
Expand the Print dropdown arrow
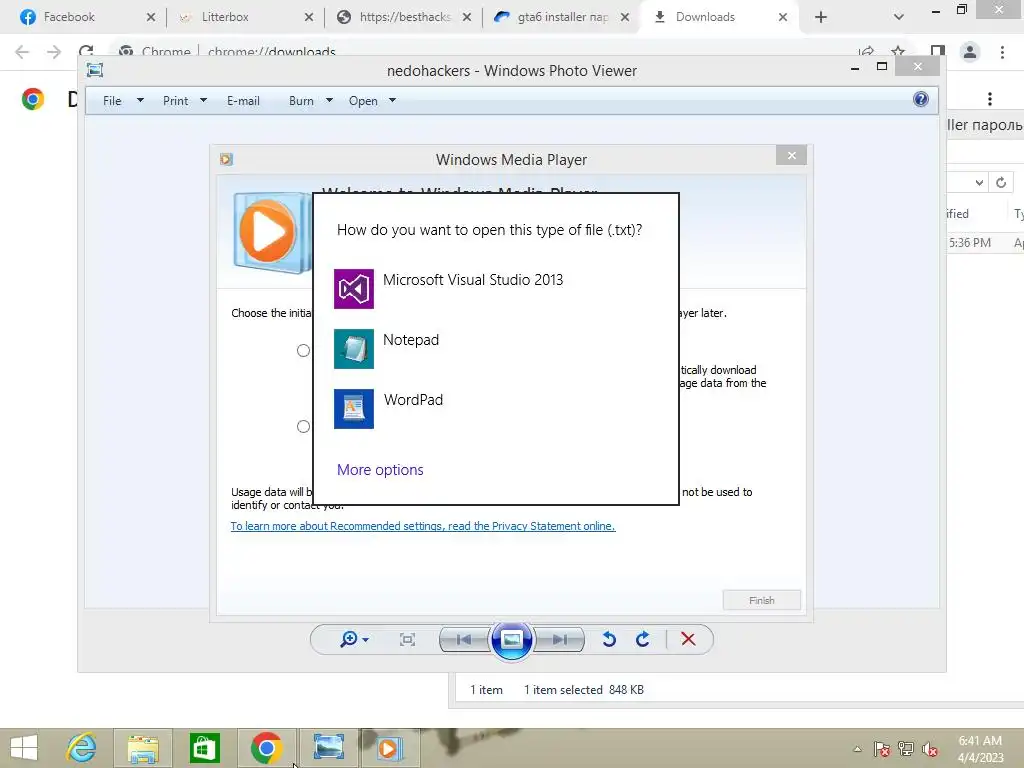coord(203,101)
